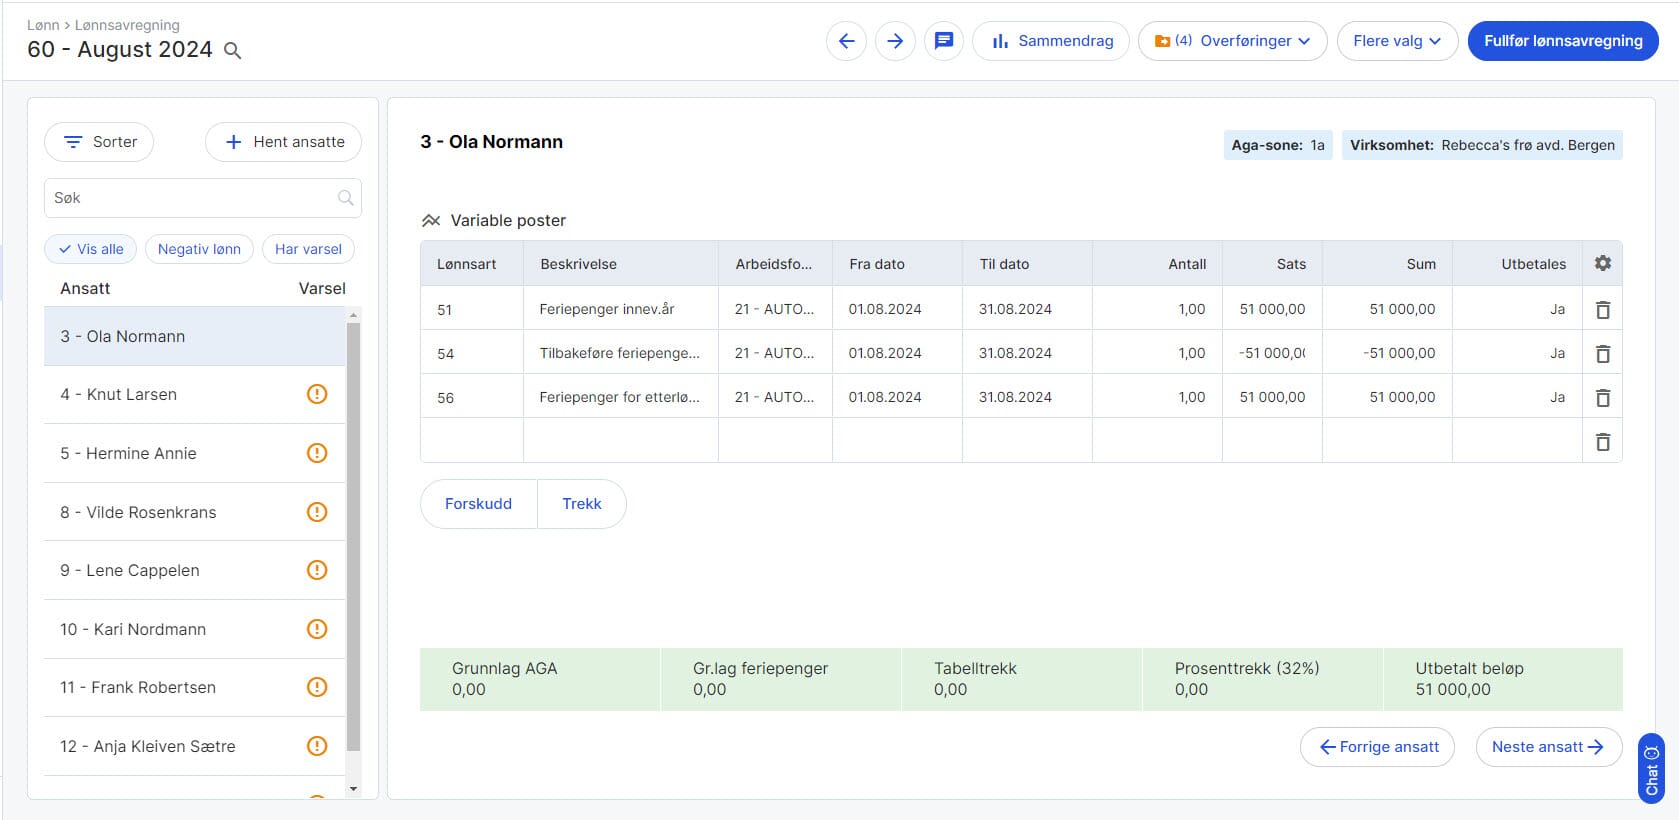This screenshot has height=820, width=1679.
Task: Enable the Har varsel filter
Action: [308, 249]
